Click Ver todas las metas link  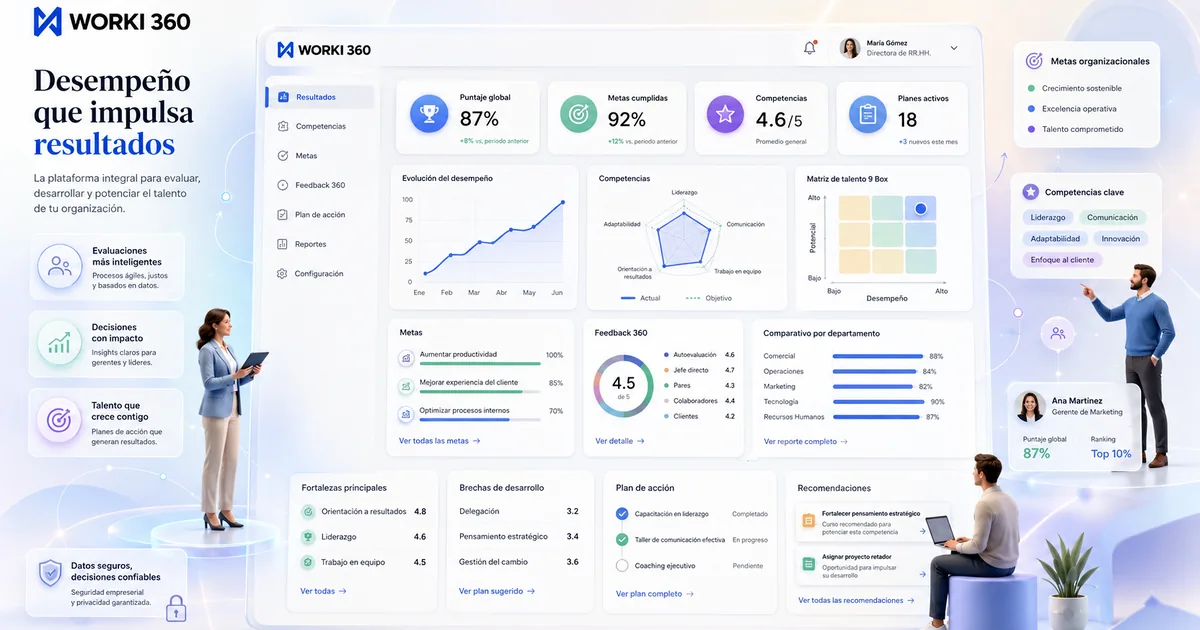(x=439, y=440)
